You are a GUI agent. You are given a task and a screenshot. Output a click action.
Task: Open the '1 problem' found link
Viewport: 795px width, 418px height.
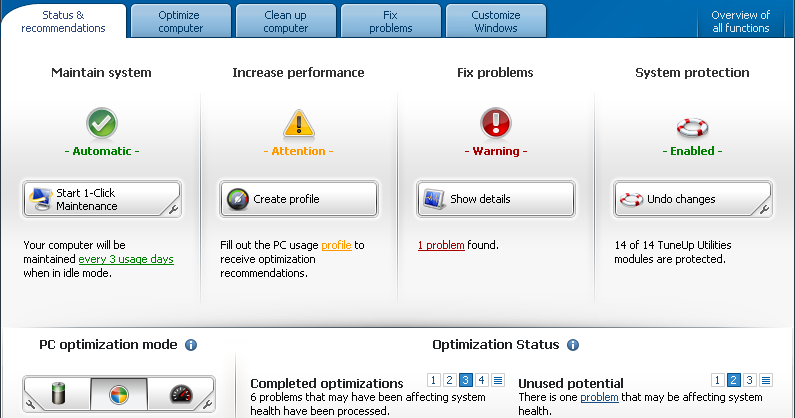point(441,245)
